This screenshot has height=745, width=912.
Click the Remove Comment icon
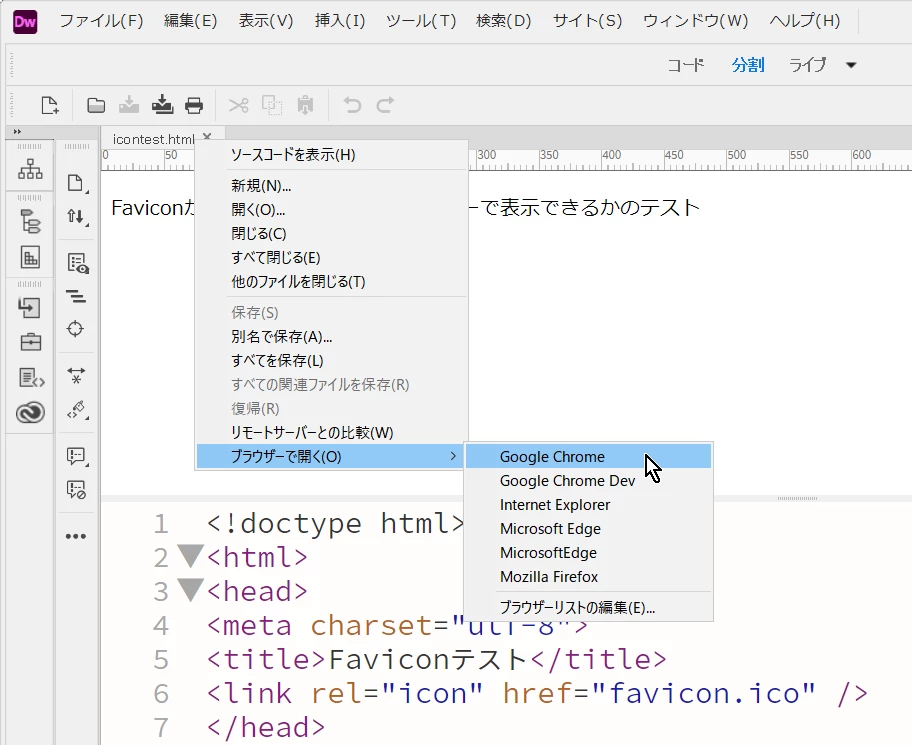pyautogui.click(x=76, y=490)
